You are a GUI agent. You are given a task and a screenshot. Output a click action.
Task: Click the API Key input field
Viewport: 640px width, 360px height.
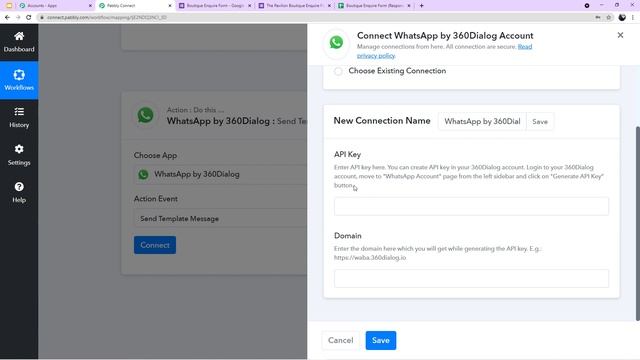pyautogui.click(x=471, y=206)
